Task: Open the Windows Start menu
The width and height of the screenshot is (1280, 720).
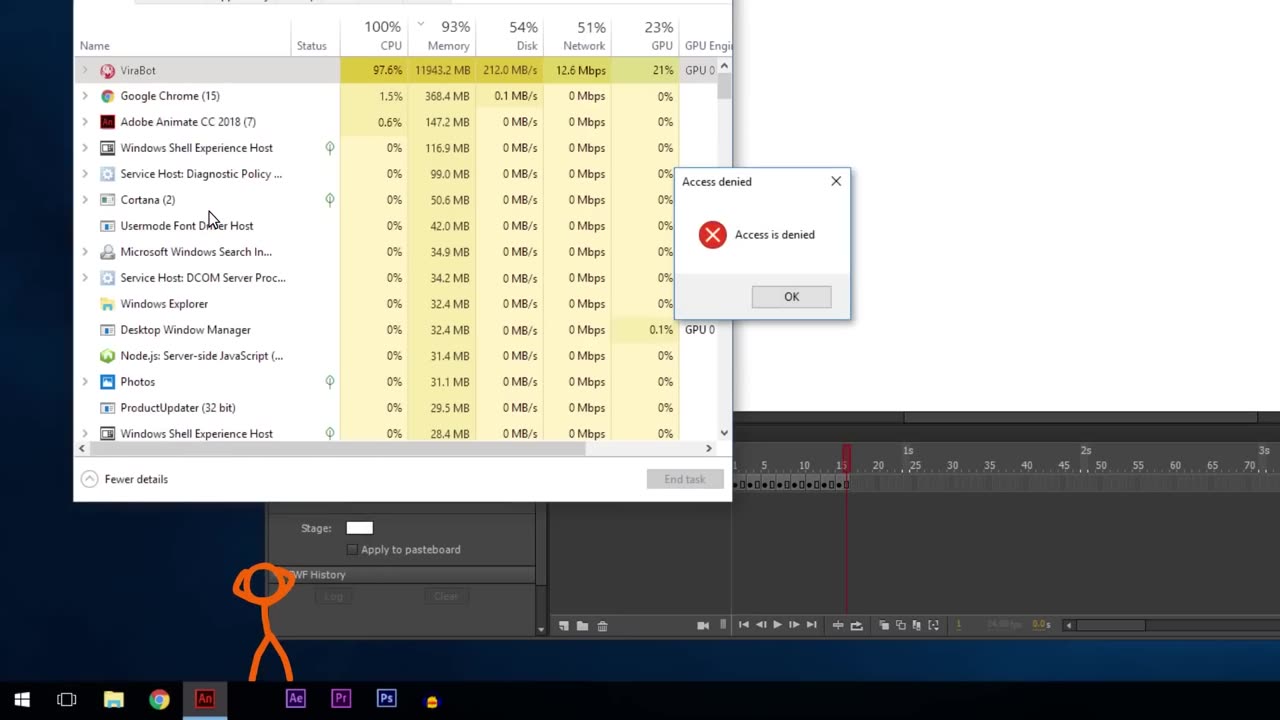Action: (x=22, y=700)
